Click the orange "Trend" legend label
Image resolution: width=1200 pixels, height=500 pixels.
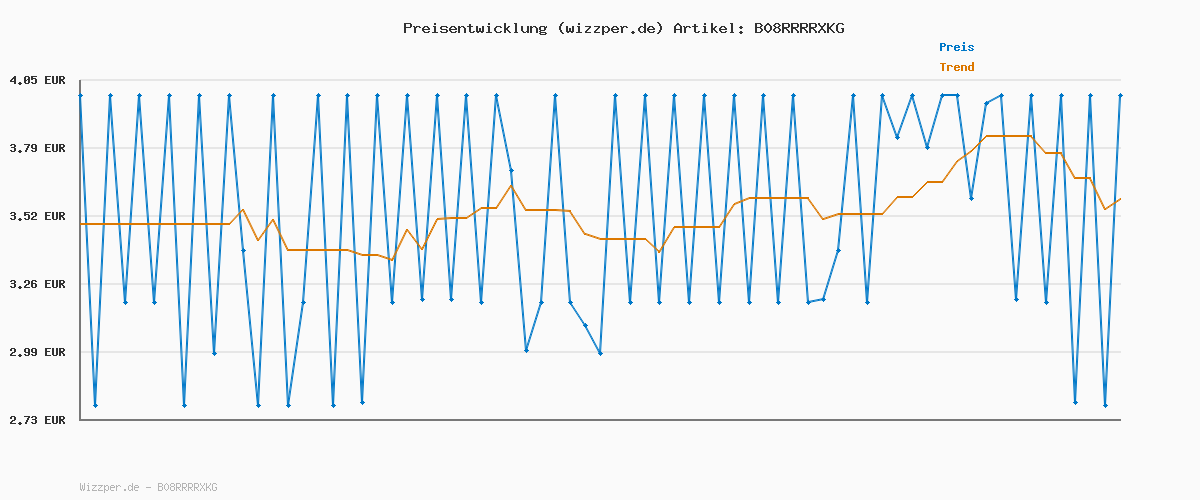(x=956, y=67)
